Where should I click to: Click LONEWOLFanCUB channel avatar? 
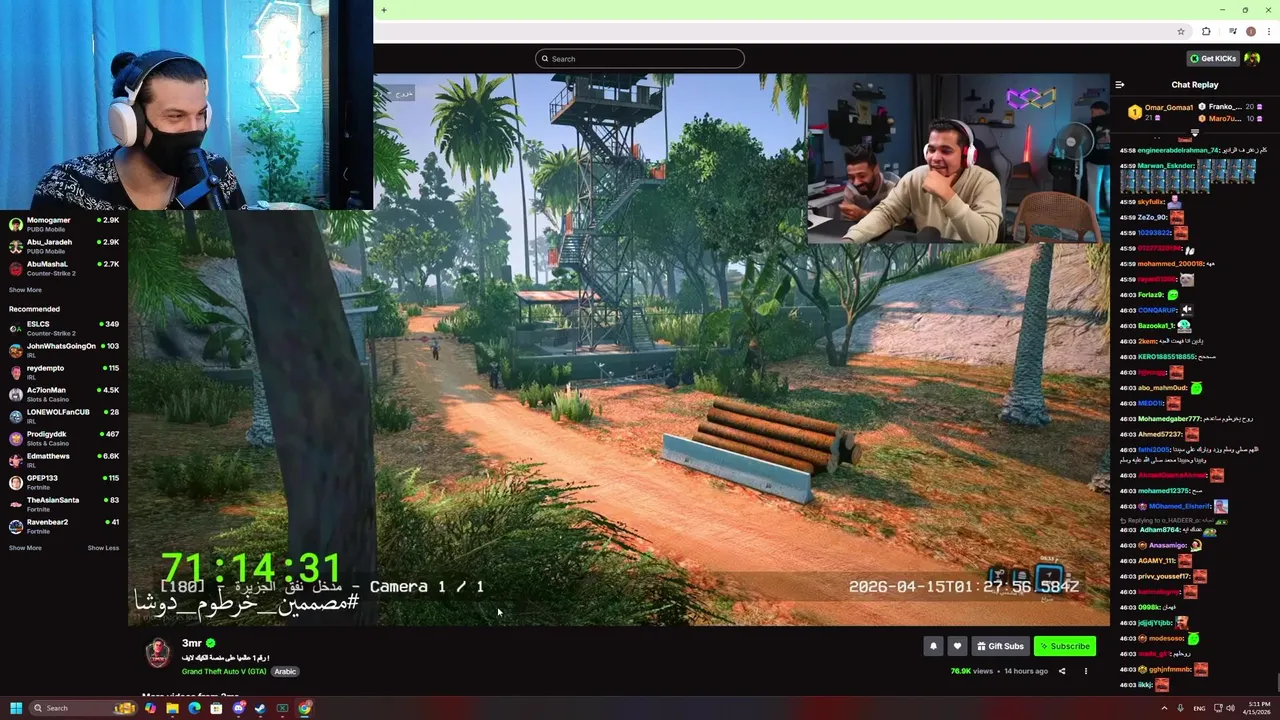coord(16,416)
